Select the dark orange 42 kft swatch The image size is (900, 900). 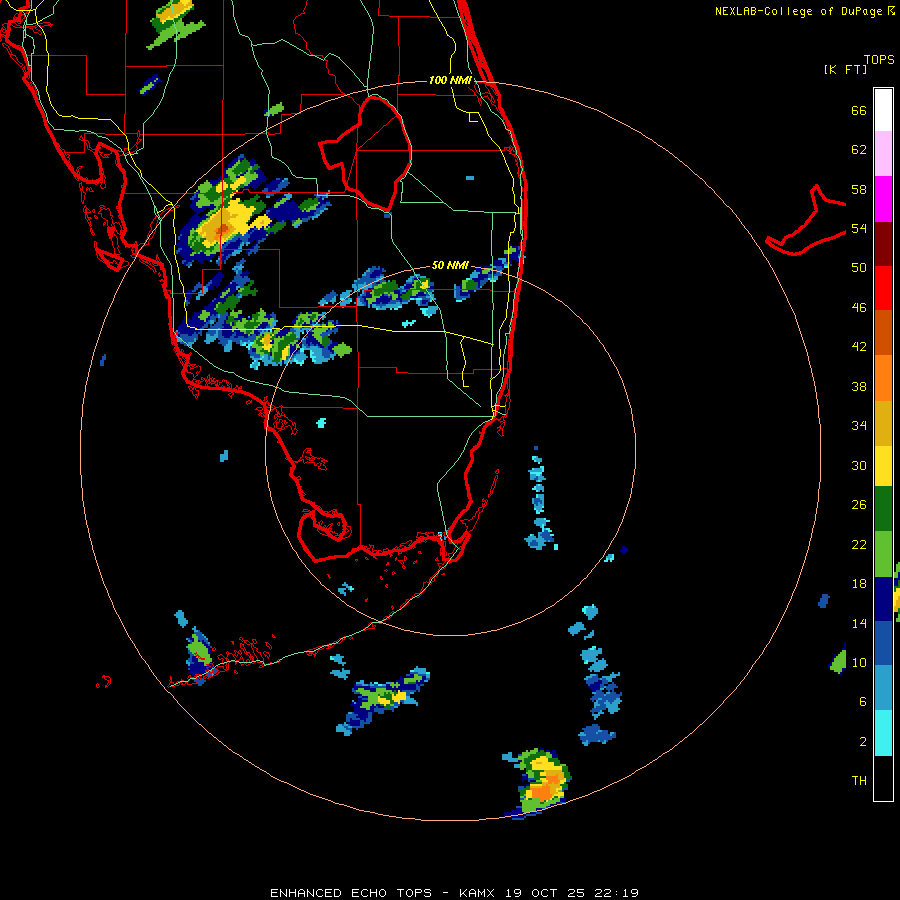click(x=883, y=332)
